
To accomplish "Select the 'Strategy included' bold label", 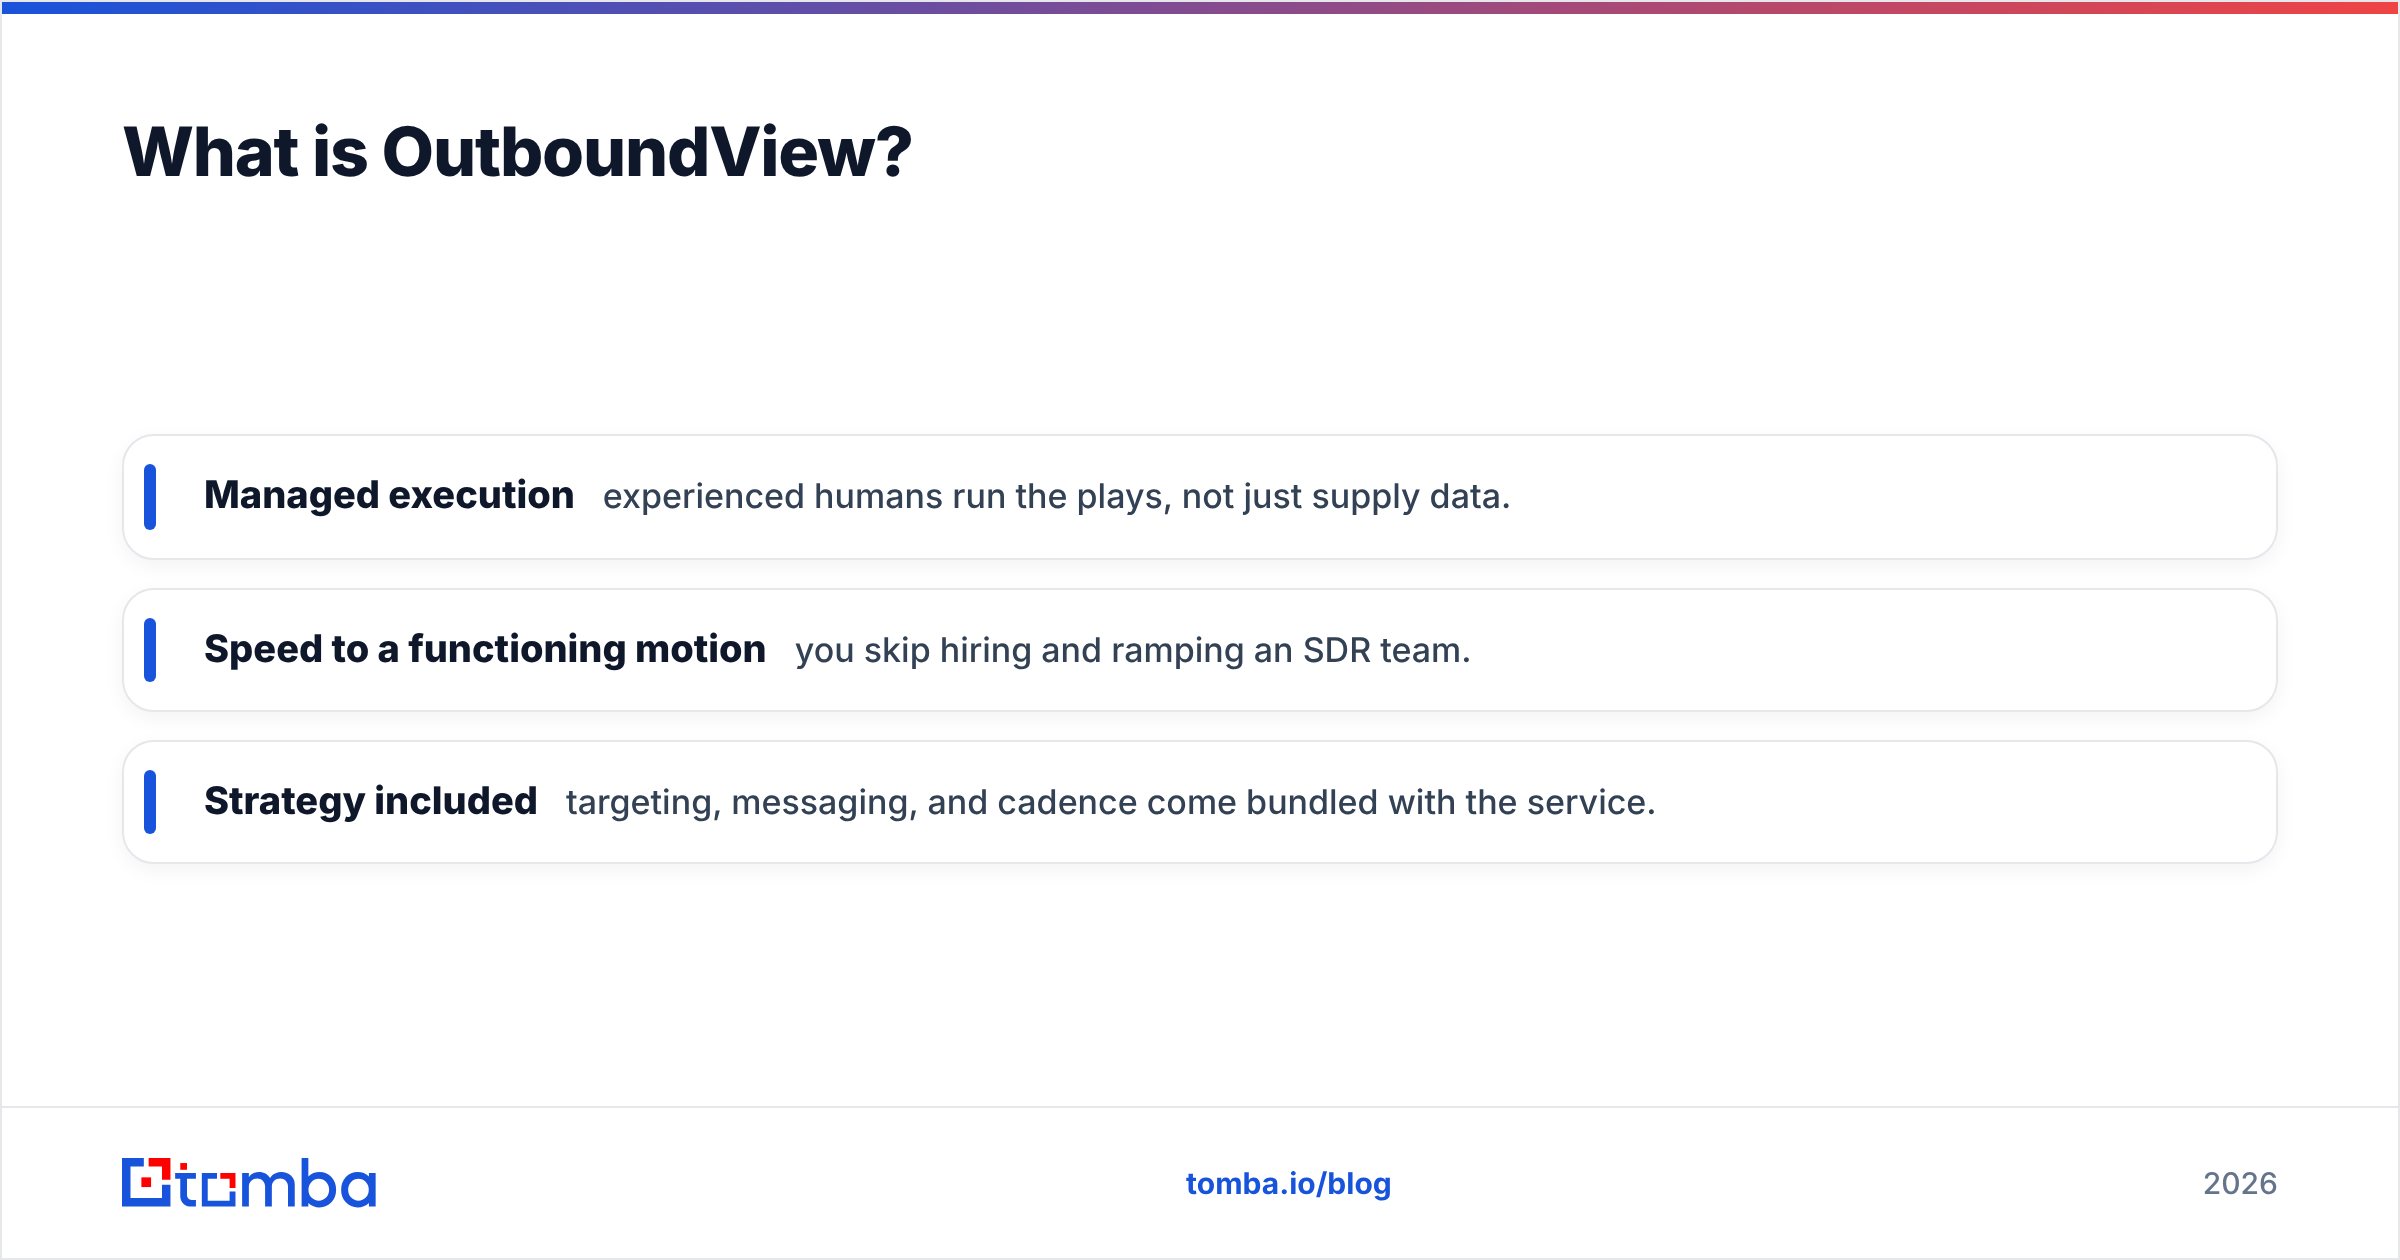I will (371, 802).
